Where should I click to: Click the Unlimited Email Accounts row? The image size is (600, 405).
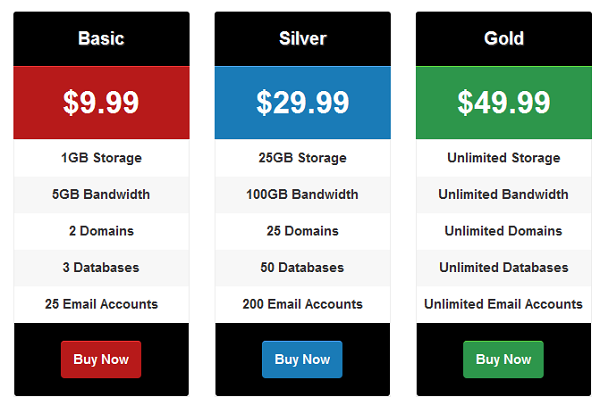point(504,304)
